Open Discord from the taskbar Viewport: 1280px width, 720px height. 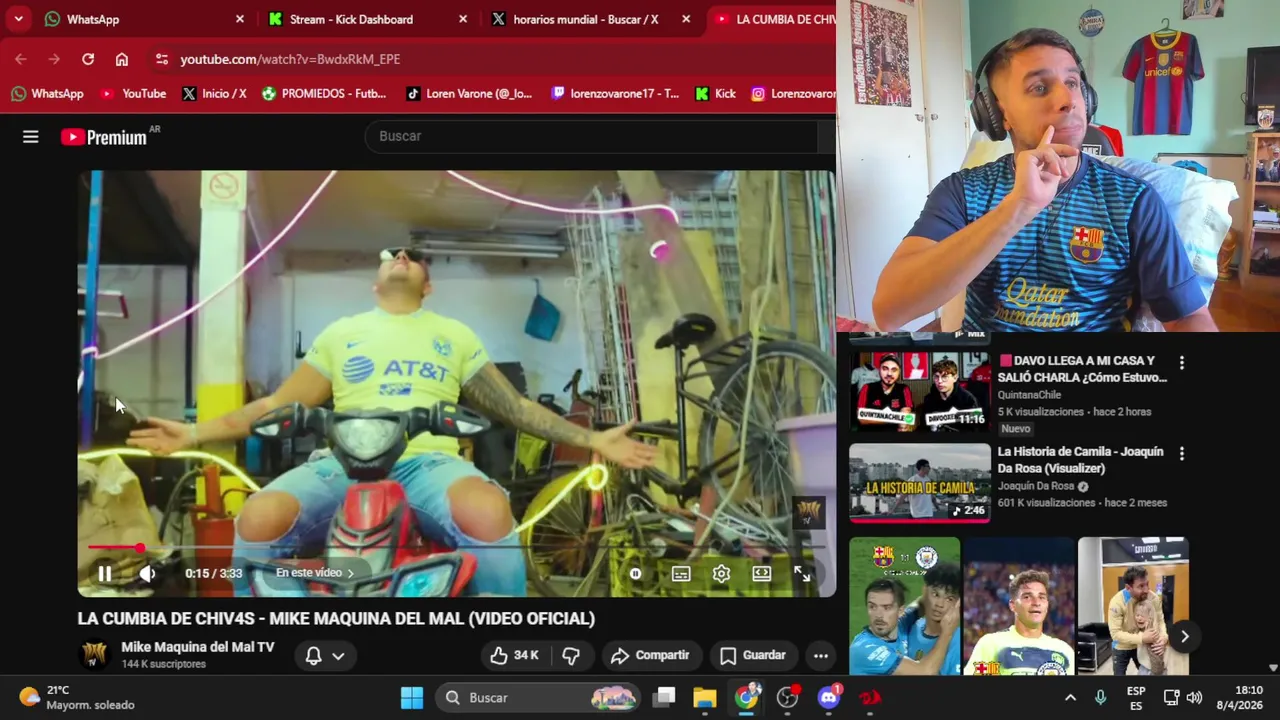(x=829, y=697)
